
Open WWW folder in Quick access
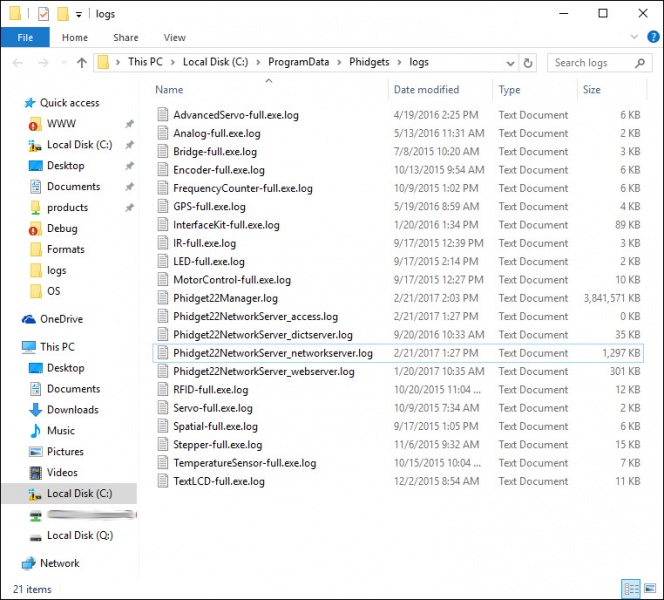(x=61, y=124)
